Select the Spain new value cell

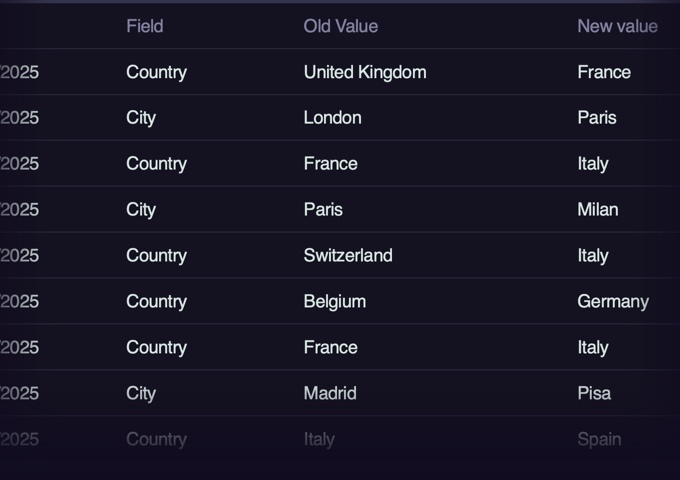coord(598,439)
